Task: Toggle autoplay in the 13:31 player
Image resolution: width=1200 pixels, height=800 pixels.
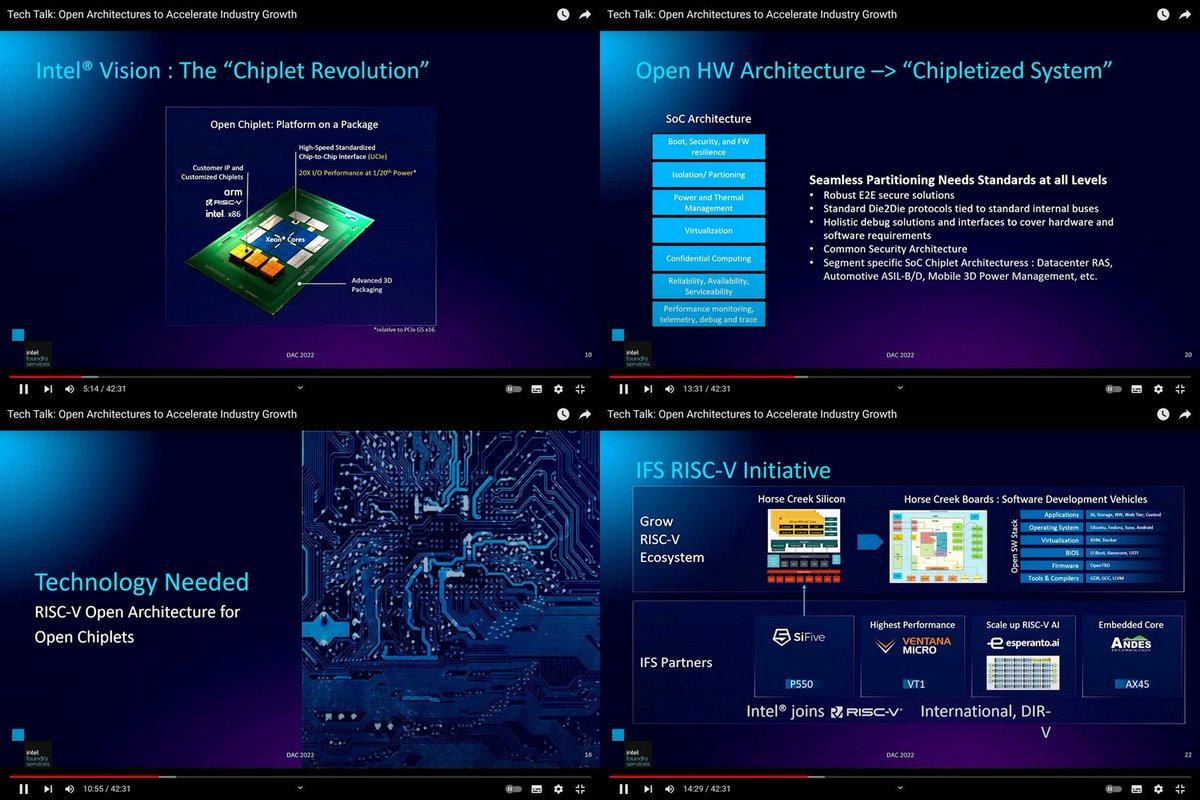Action: point(1114,389)
